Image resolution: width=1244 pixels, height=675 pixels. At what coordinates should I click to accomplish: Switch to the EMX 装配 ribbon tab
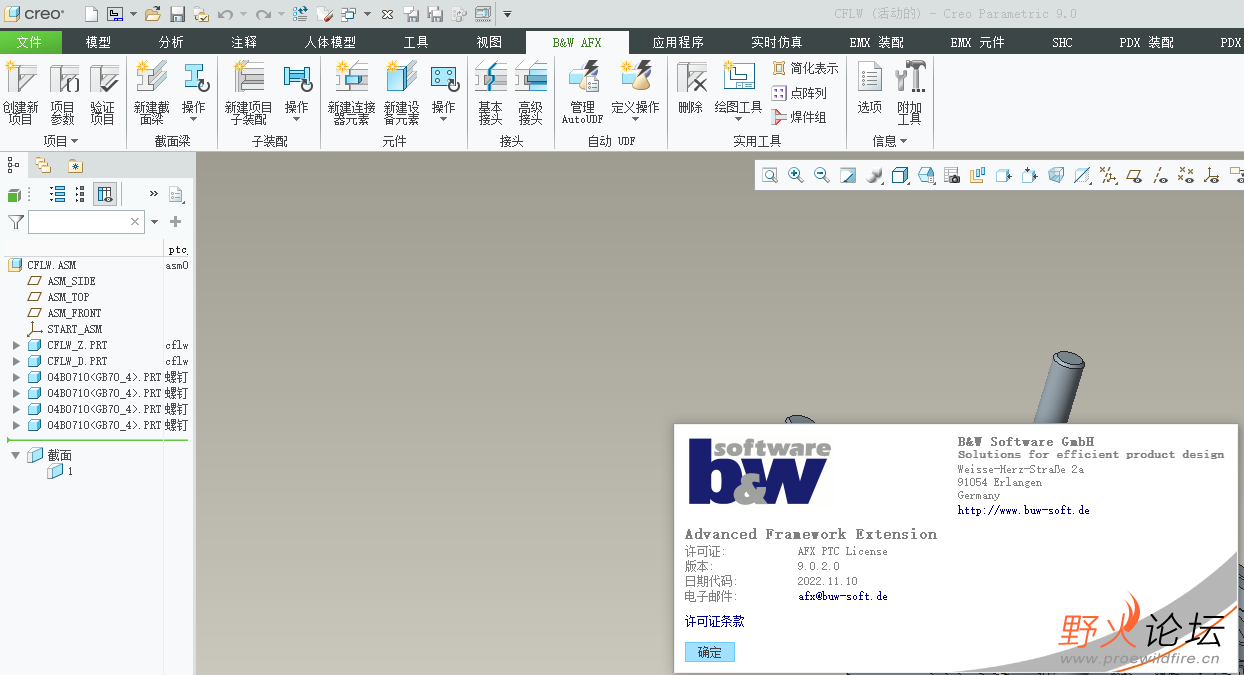(876, 42)
